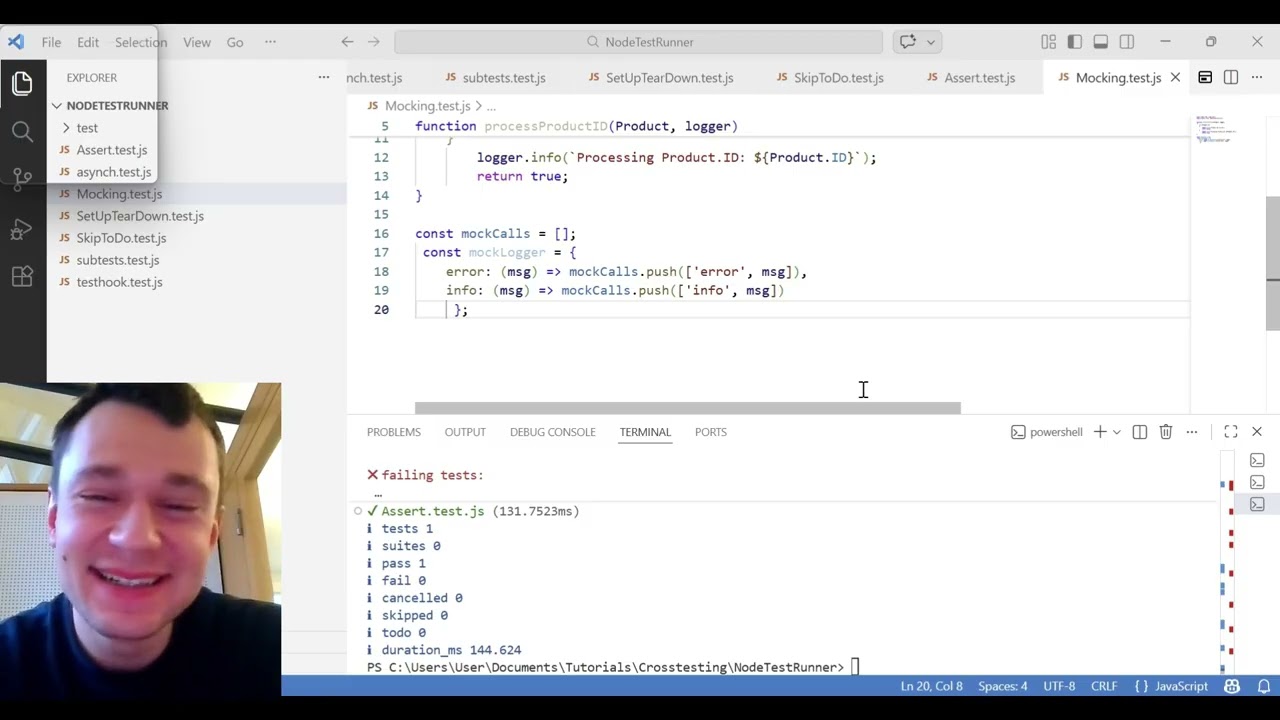The image size is (1280, 720).
Task: Click the editor horizontal scrollbar
Action: (688, 408)
